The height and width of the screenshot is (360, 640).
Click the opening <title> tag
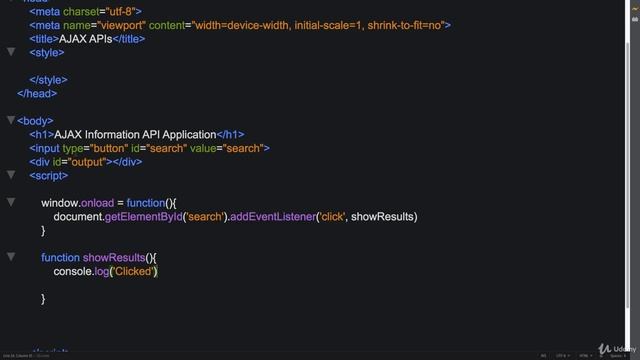tap(44, 39)
